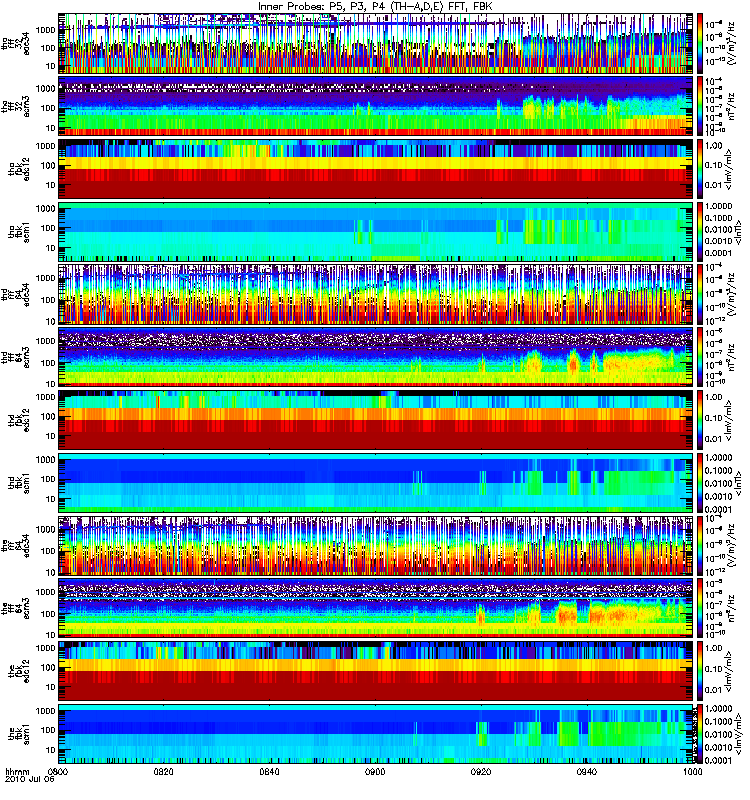Click the '0900' time axis label
The height and width of the screenshot is (800, 750).
(375, 771)
